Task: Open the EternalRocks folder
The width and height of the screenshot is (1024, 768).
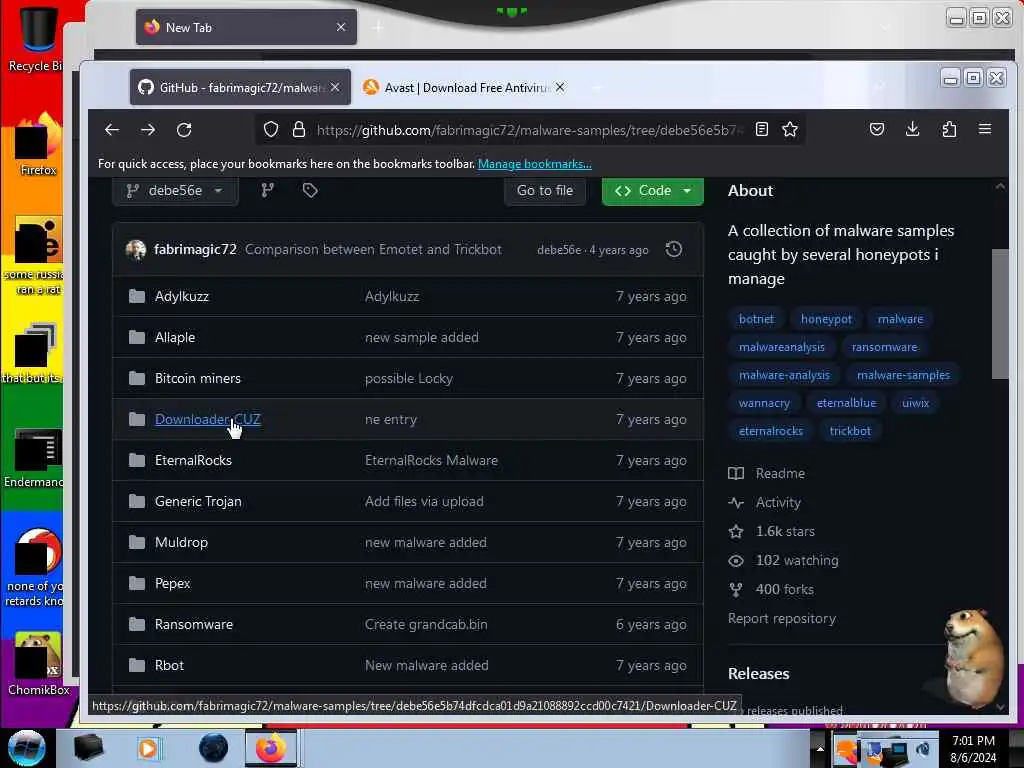Action: pos(193,460)
